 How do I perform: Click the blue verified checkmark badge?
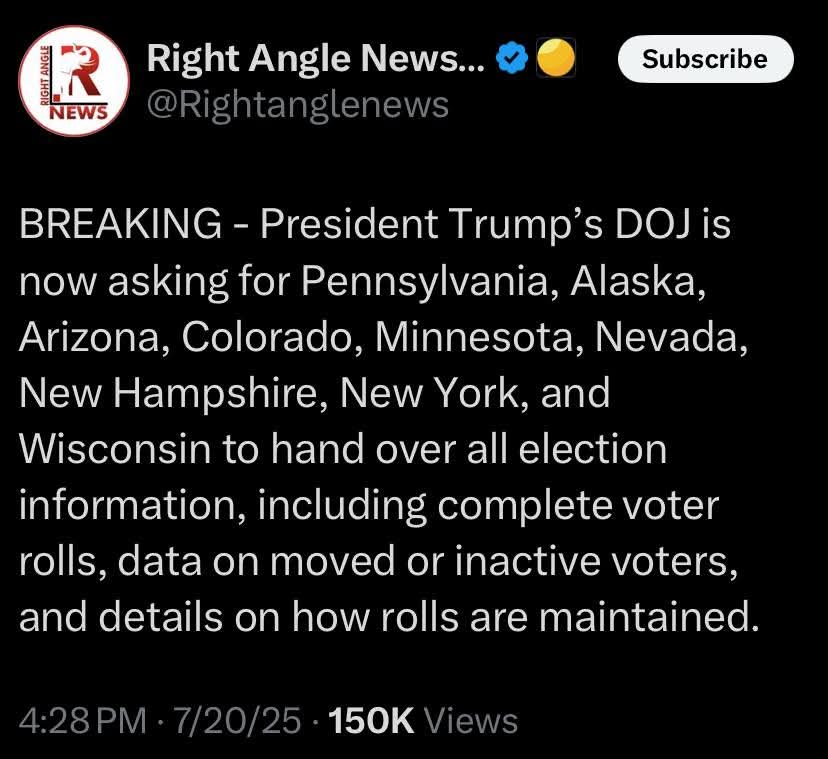click(512, 61)
